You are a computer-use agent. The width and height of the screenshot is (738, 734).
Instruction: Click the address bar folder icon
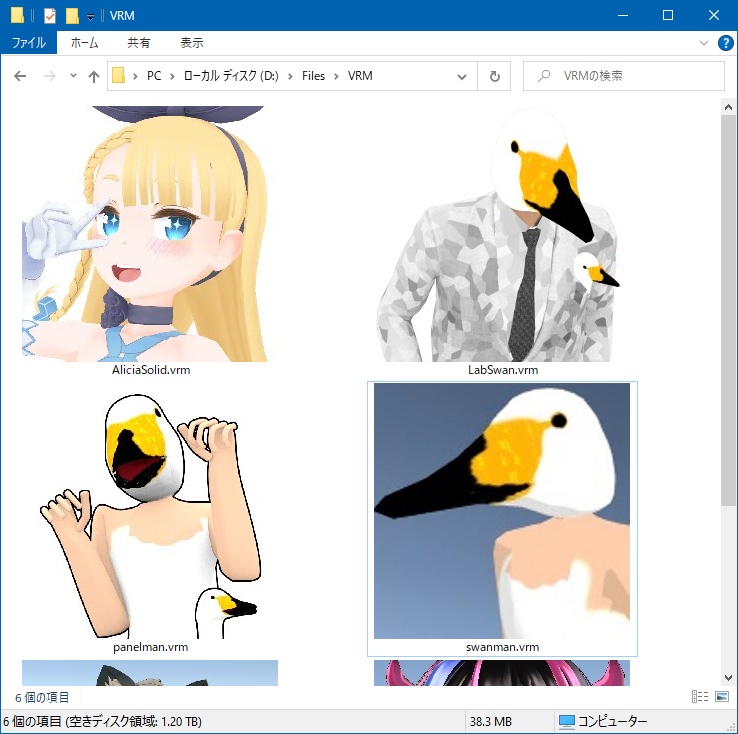(x=118, y=75)
